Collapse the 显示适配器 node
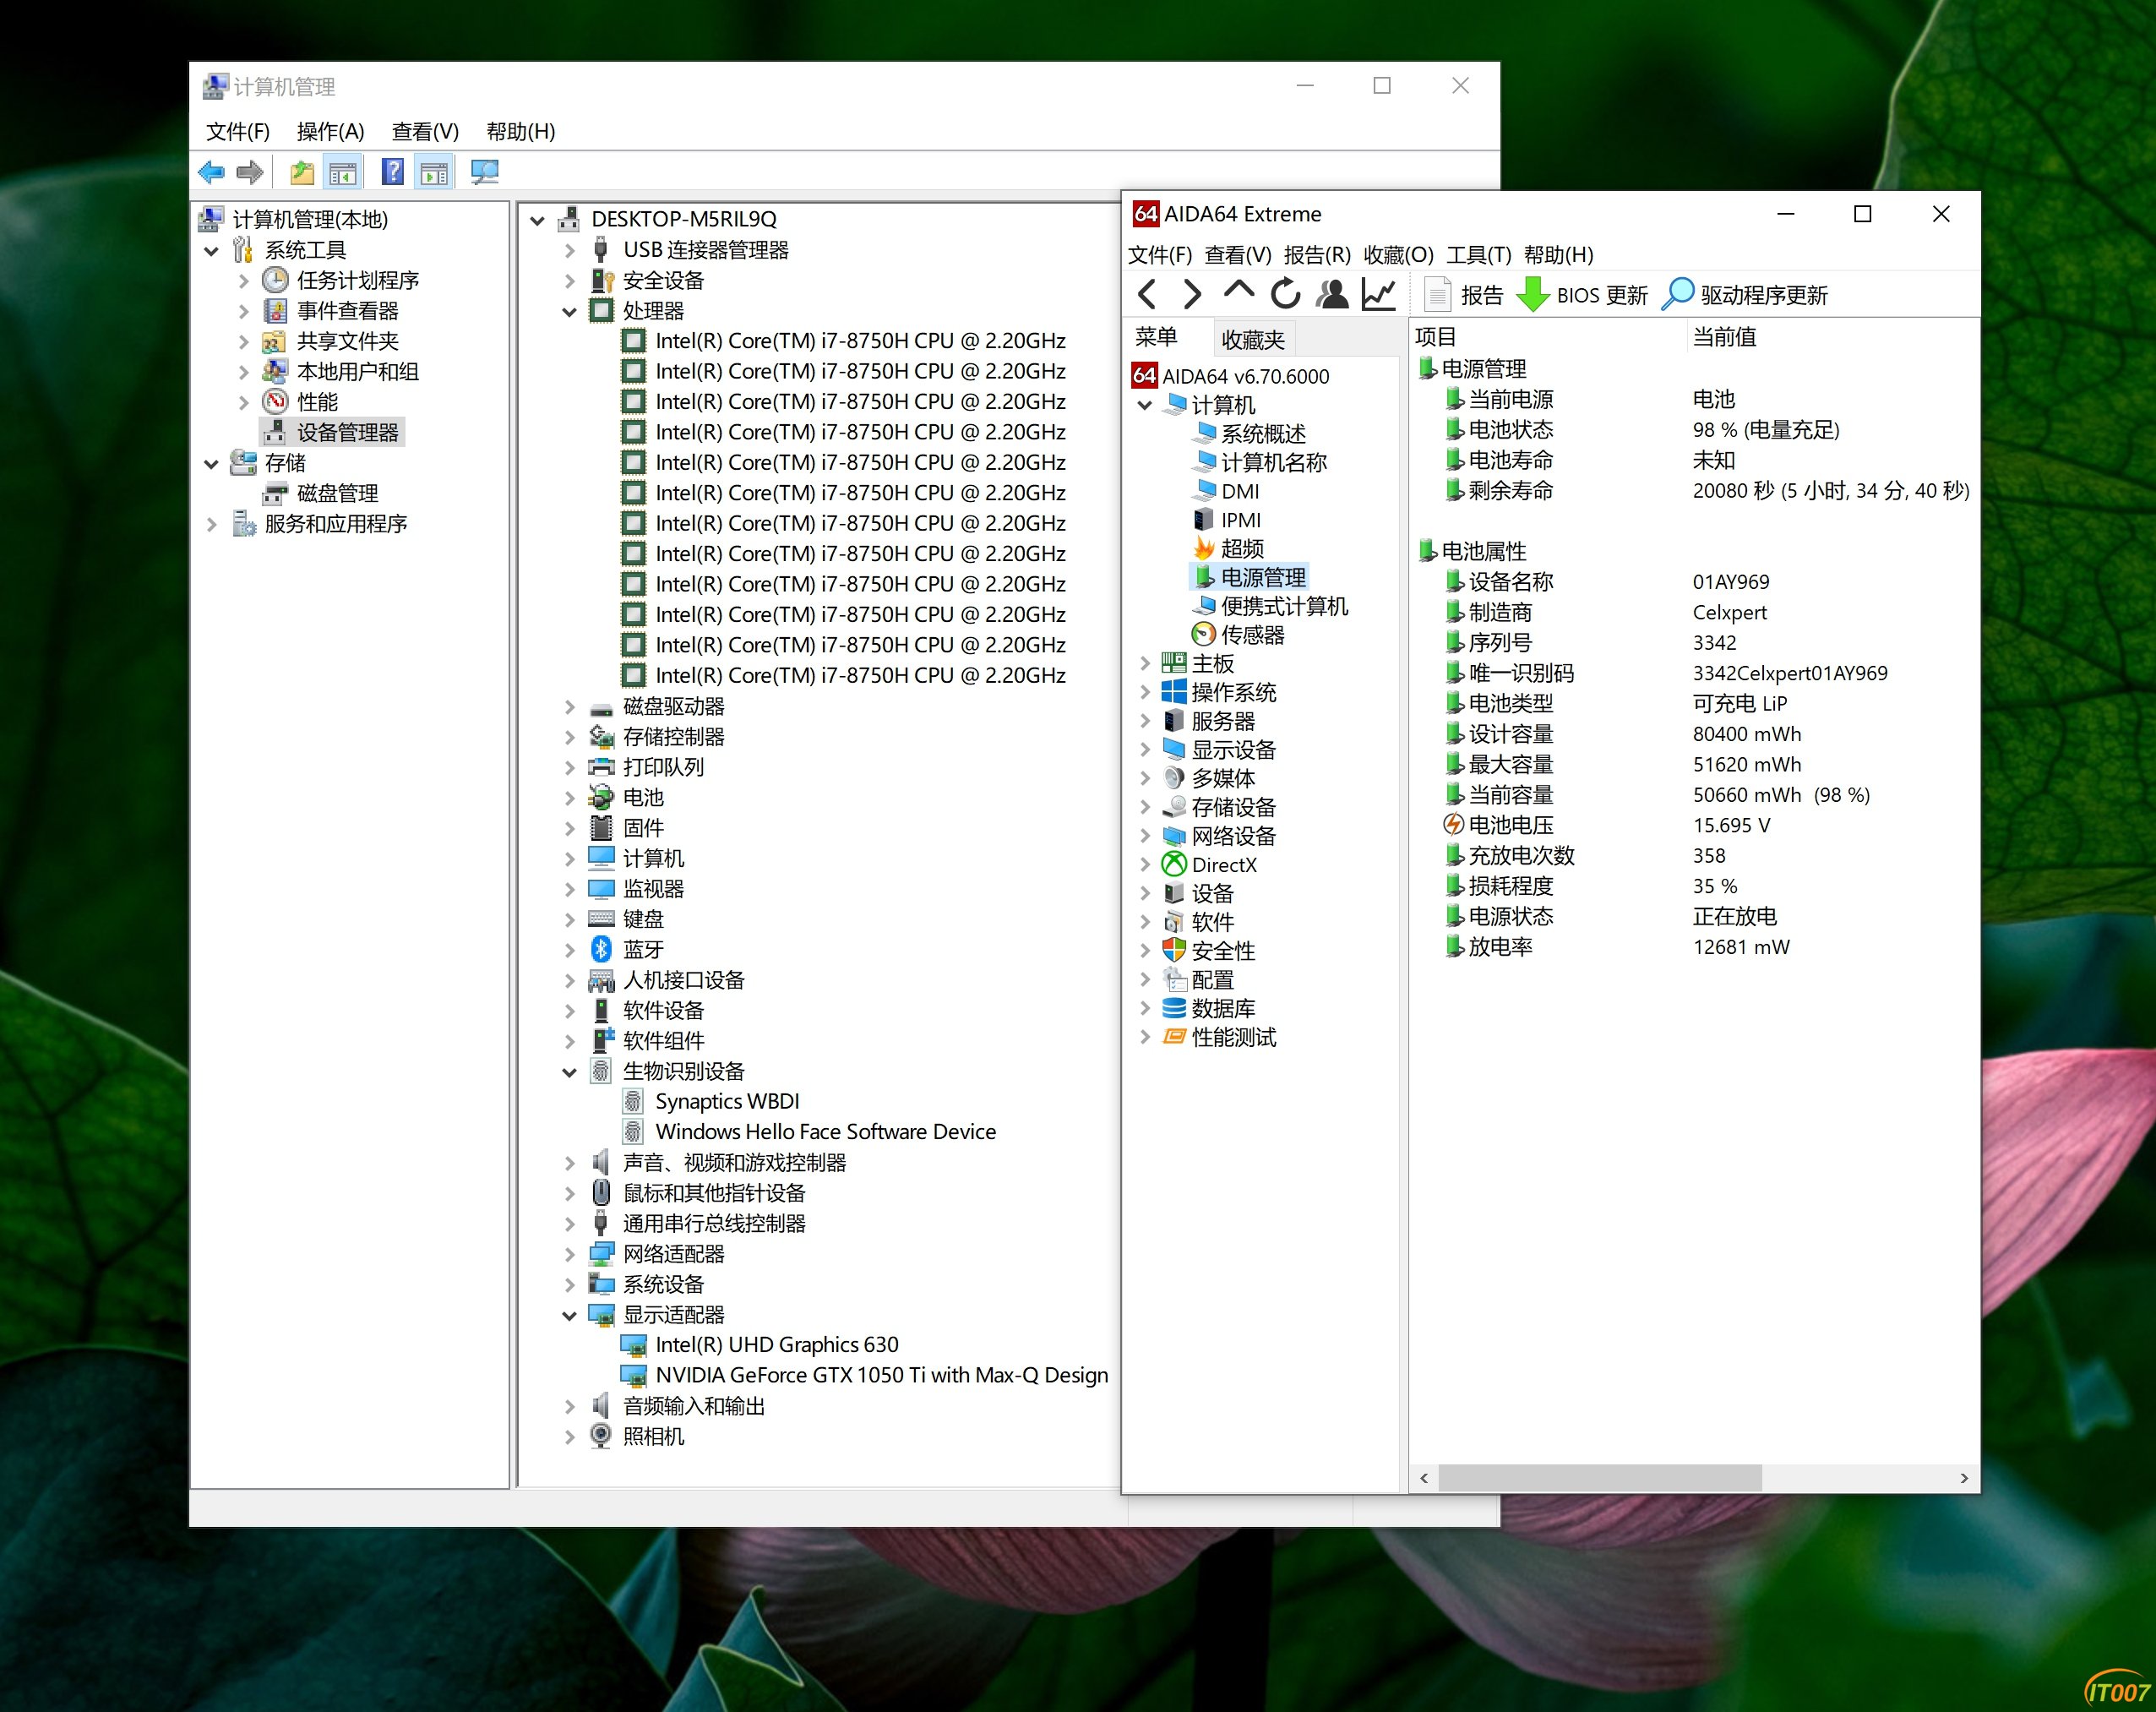 [569, 1315]
